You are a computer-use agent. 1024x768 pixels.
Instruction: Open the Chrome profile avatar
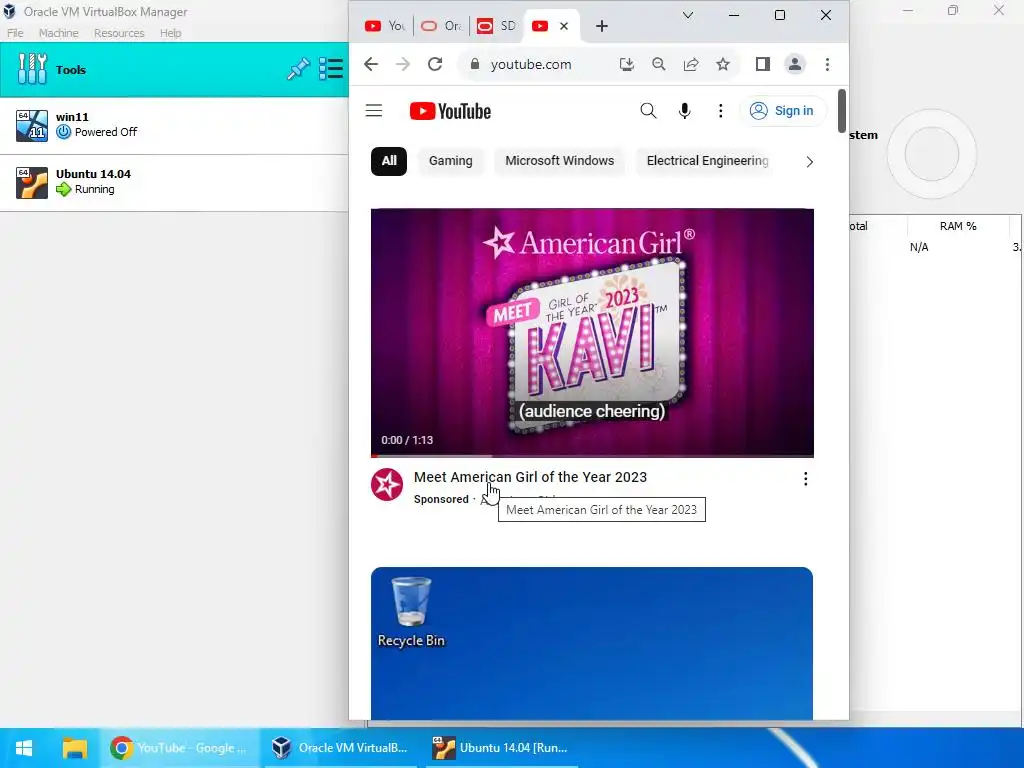pyautogui.click(x=795, y=64)
